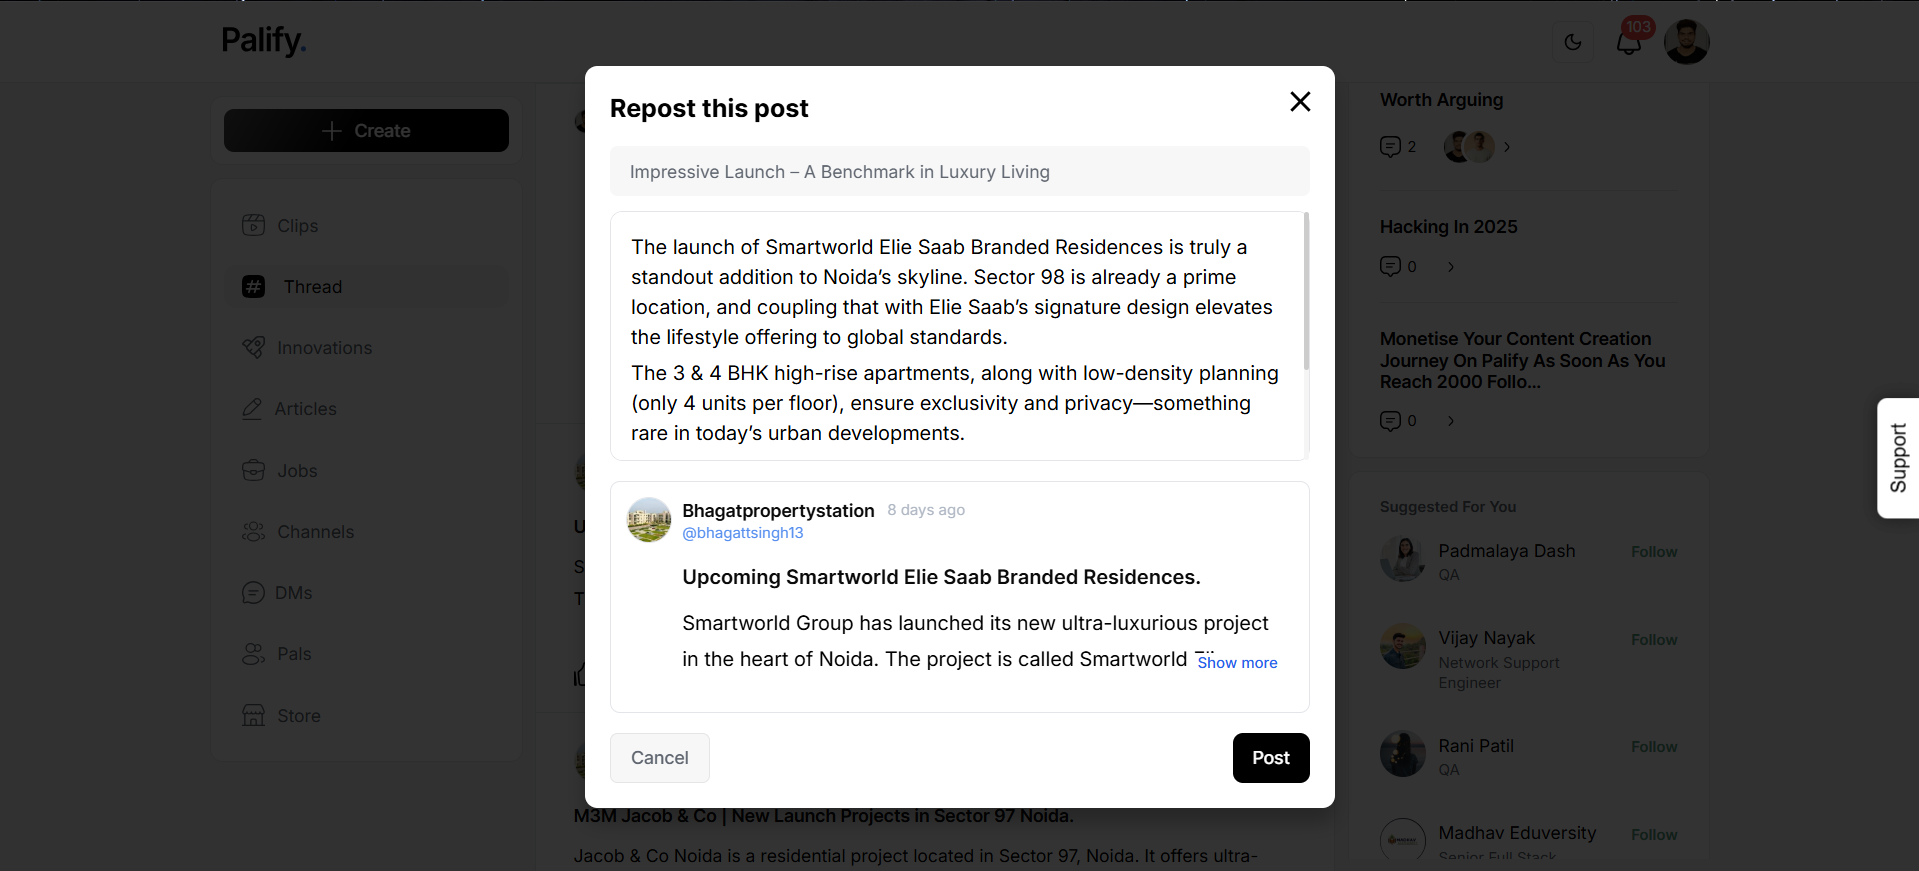Expand Hacking In 2025 chevron
Image resolution: width=1919 pixels, height=871 pixels.
click(1451, 267)
